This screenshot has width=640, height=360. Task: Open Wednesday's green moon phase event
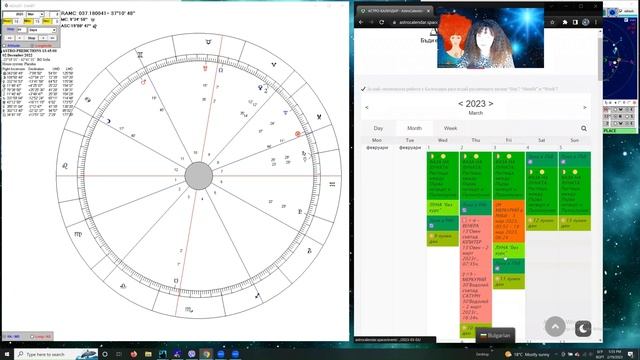[x=442, y=176]
